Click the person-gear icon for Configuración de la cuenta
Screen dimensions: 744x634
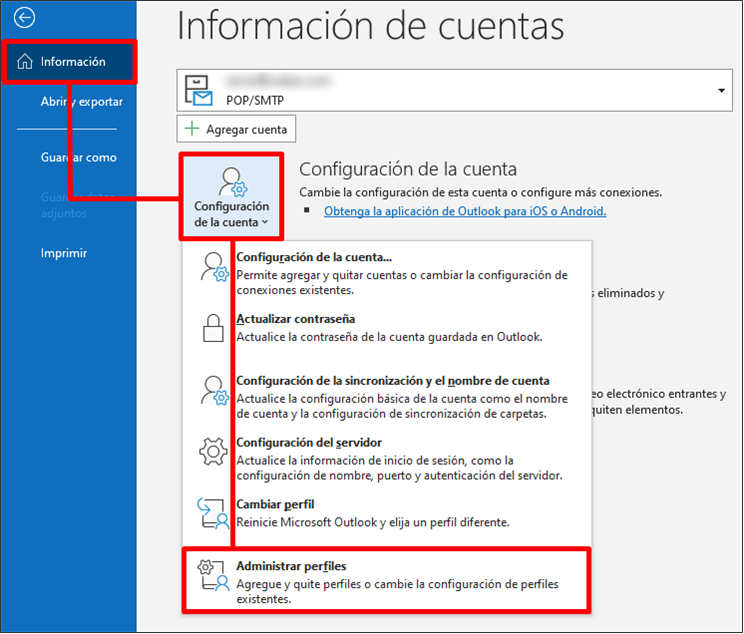click(213, 268)
